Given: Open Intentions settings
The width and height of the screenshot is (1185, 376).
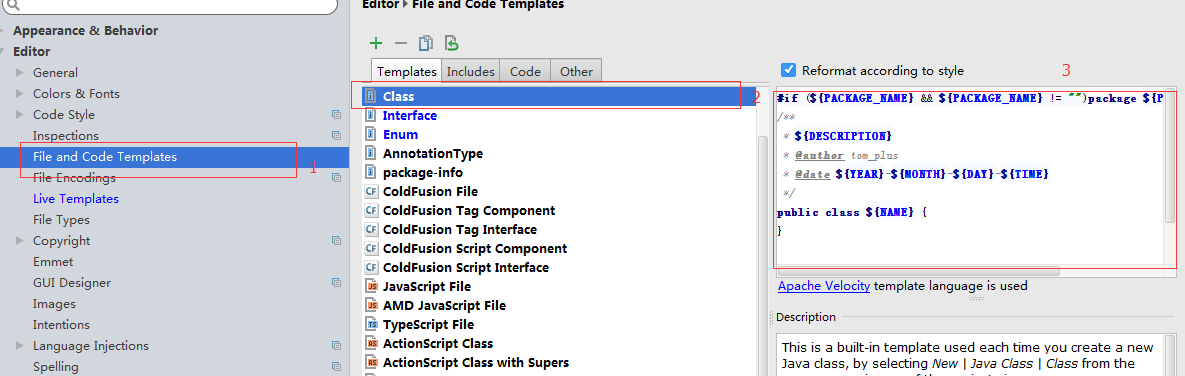Looking at the screenshot, I should click(x=61, y=325).
